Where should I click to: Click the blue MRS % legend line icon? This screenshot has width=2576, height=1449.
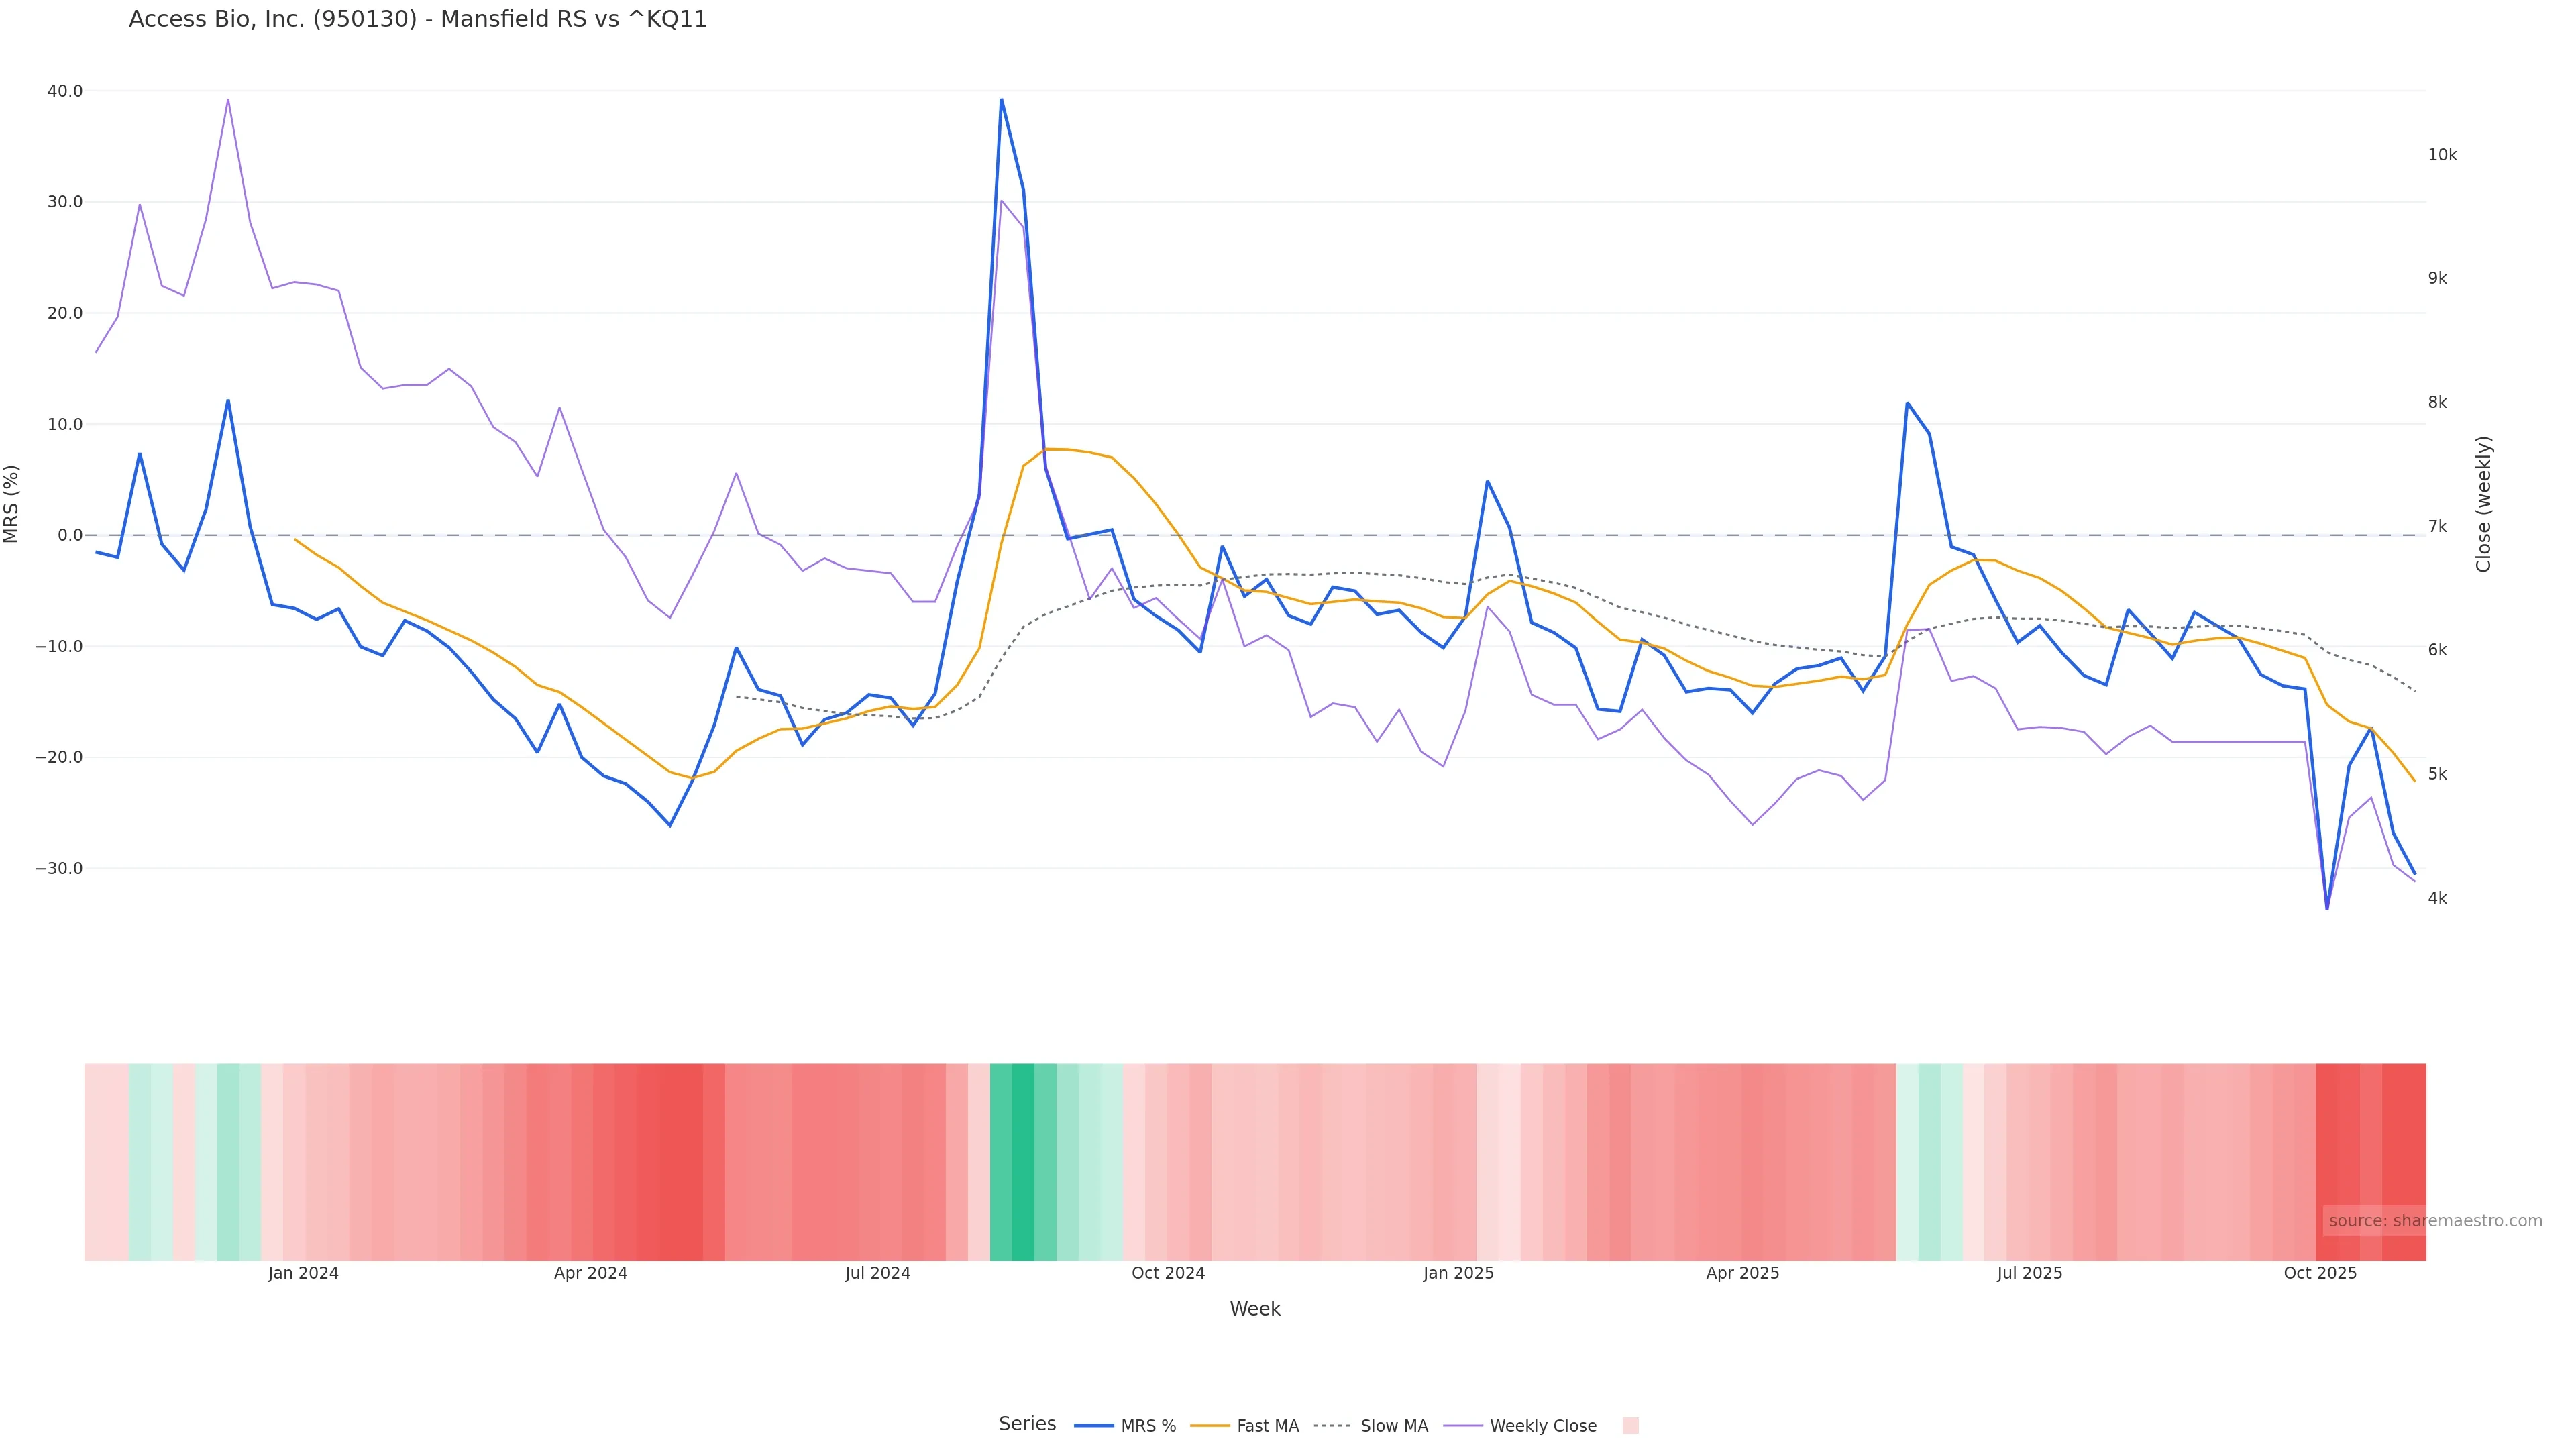tap(1093, 1426)
